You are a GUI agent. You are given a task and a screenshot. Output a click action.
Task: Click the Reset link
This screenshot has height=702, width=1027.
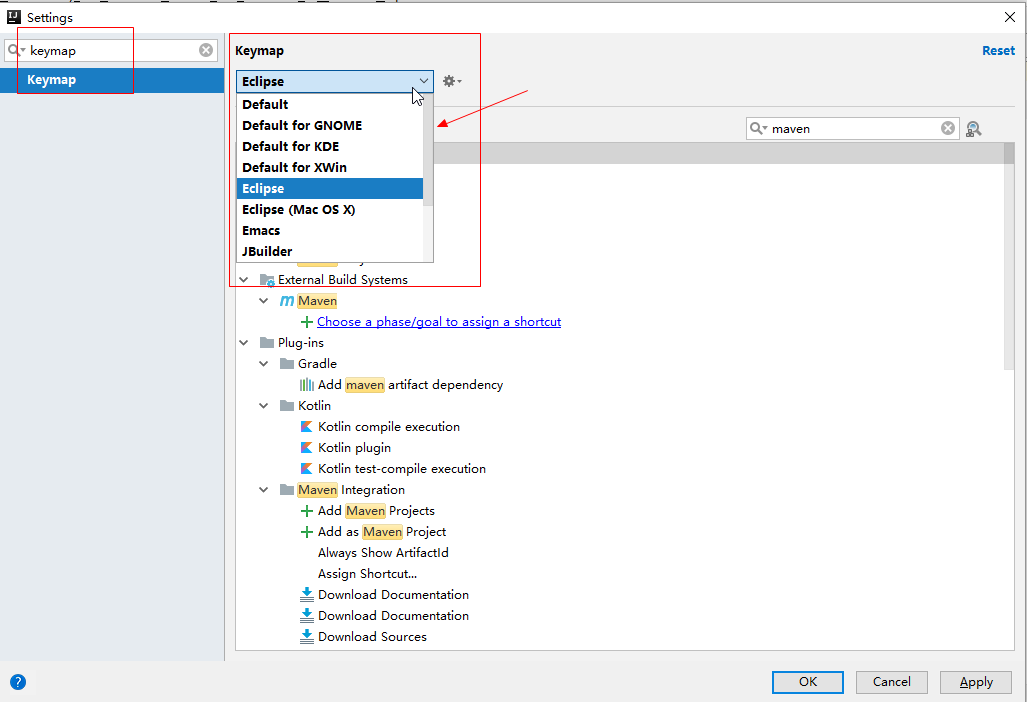(998, 50)
